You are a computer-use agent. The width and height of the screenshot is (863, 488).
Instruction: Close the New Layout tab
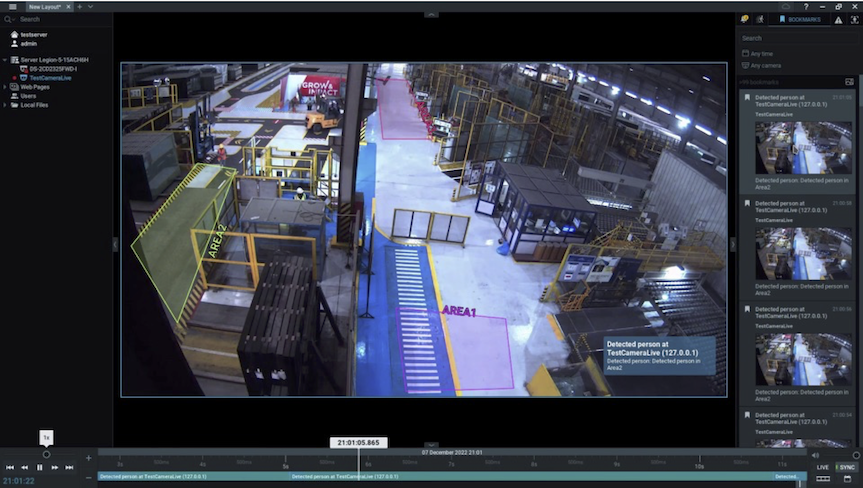coord(68,7)
